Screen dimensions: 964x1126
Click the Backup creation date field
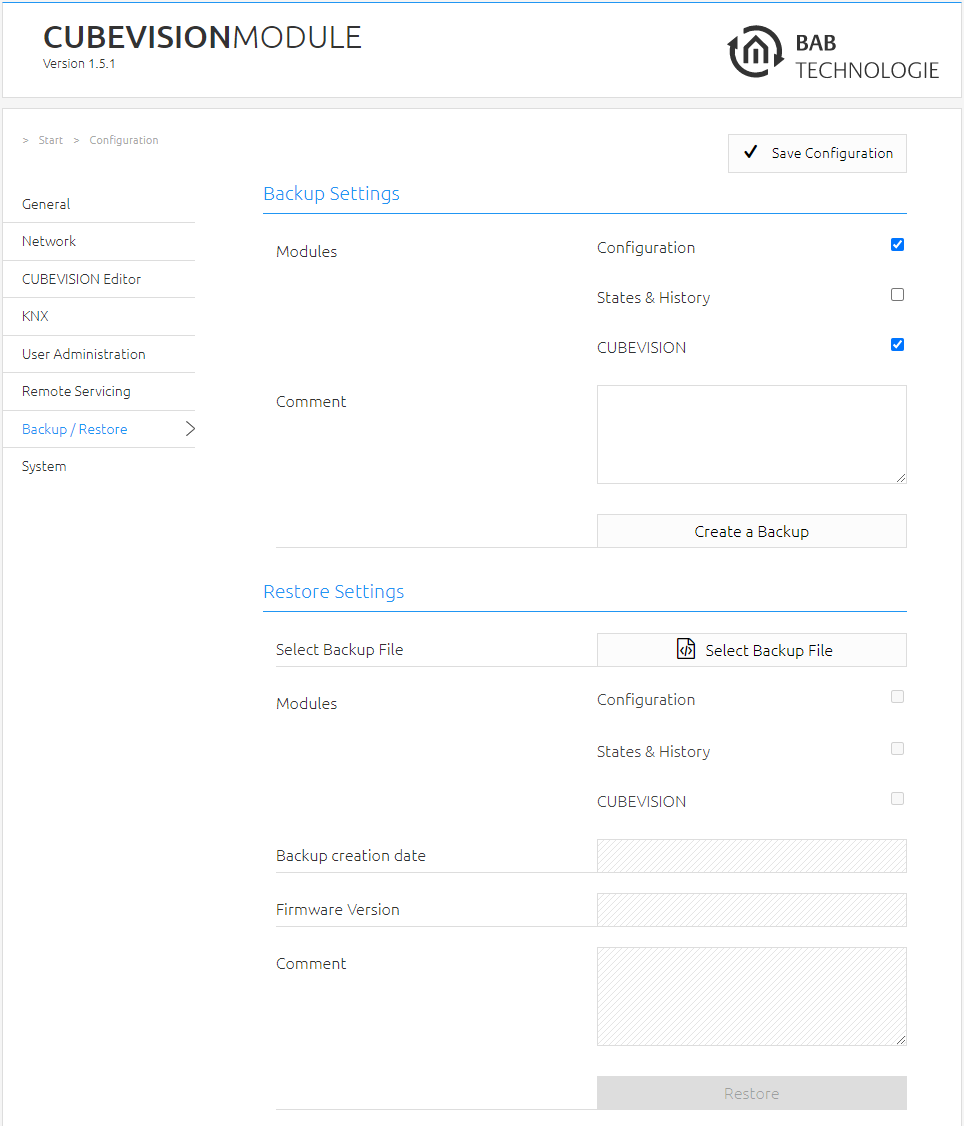[751, 856]
